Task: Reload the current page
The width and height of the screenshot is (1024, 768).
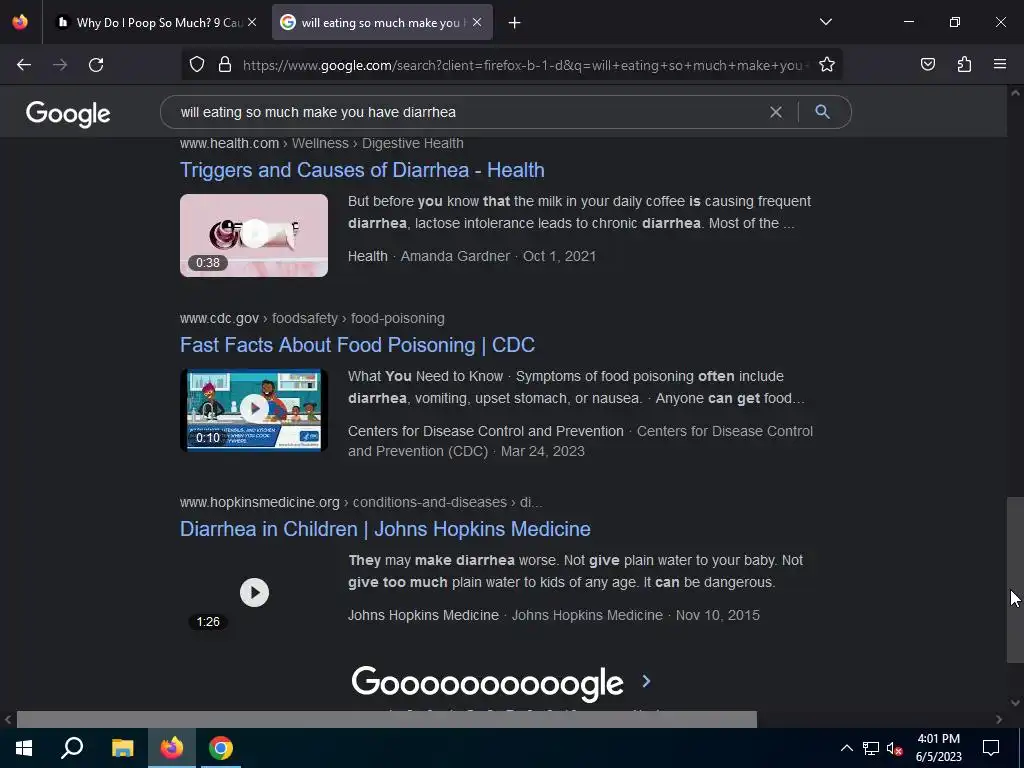Action: point(96,65)
